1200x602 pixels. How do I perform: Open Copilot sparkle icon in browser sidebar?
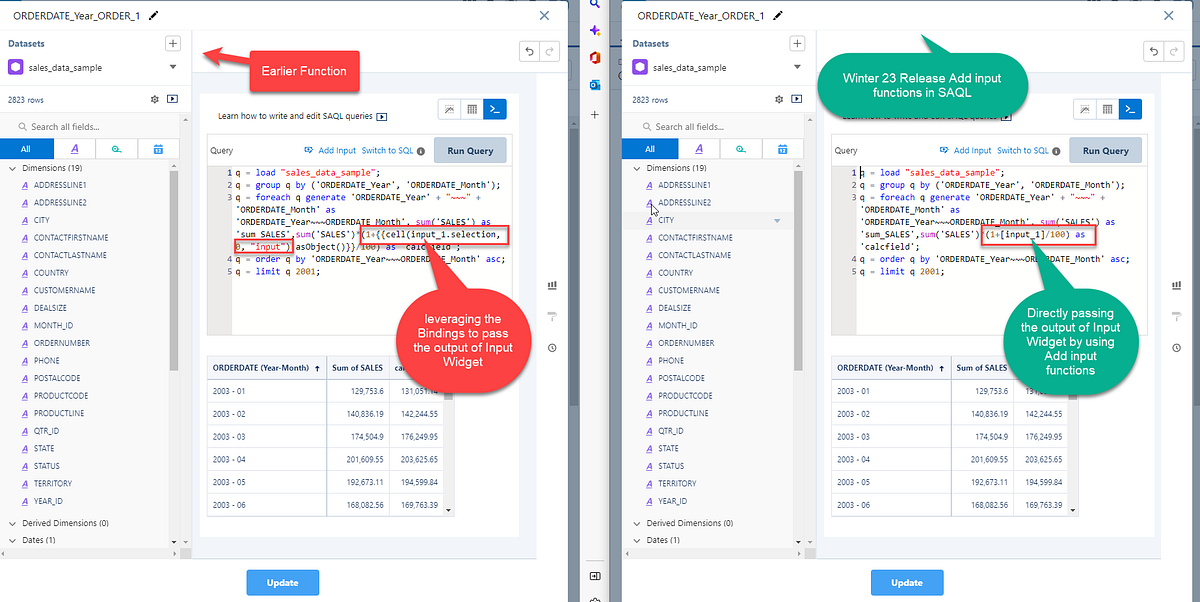point(595,32)
